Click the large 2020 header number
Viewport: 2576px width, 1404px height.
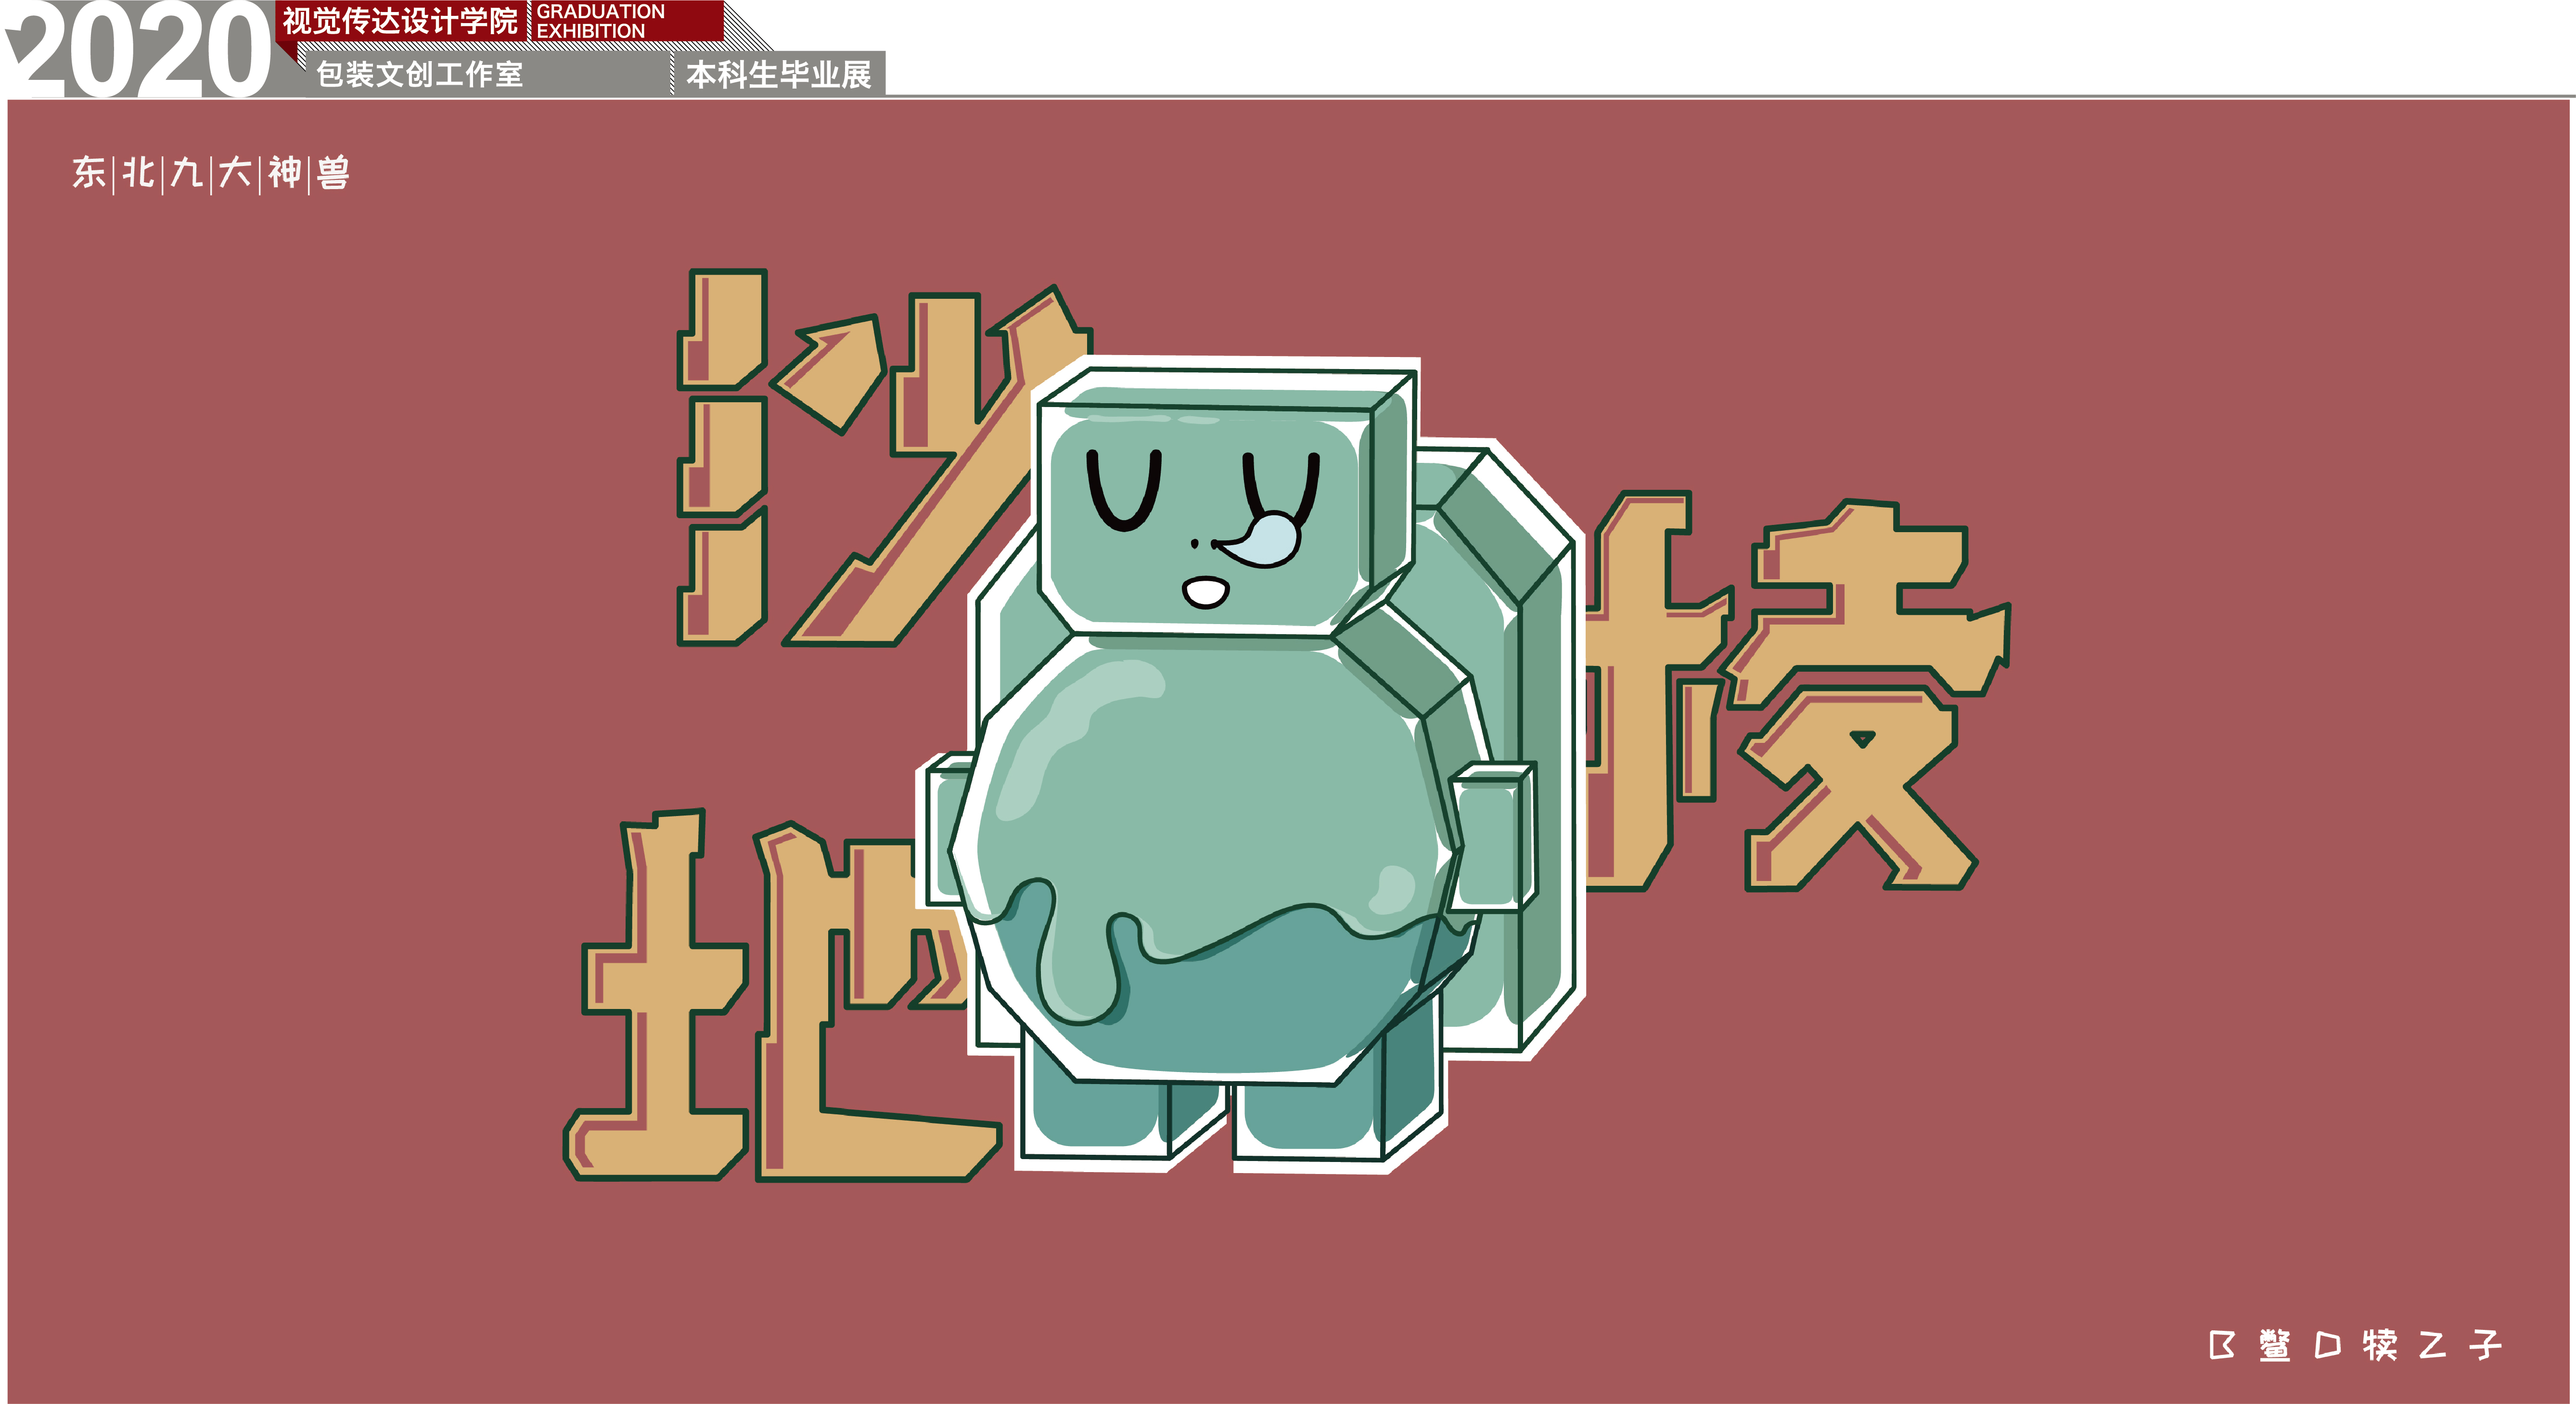[x=140, y=50]
